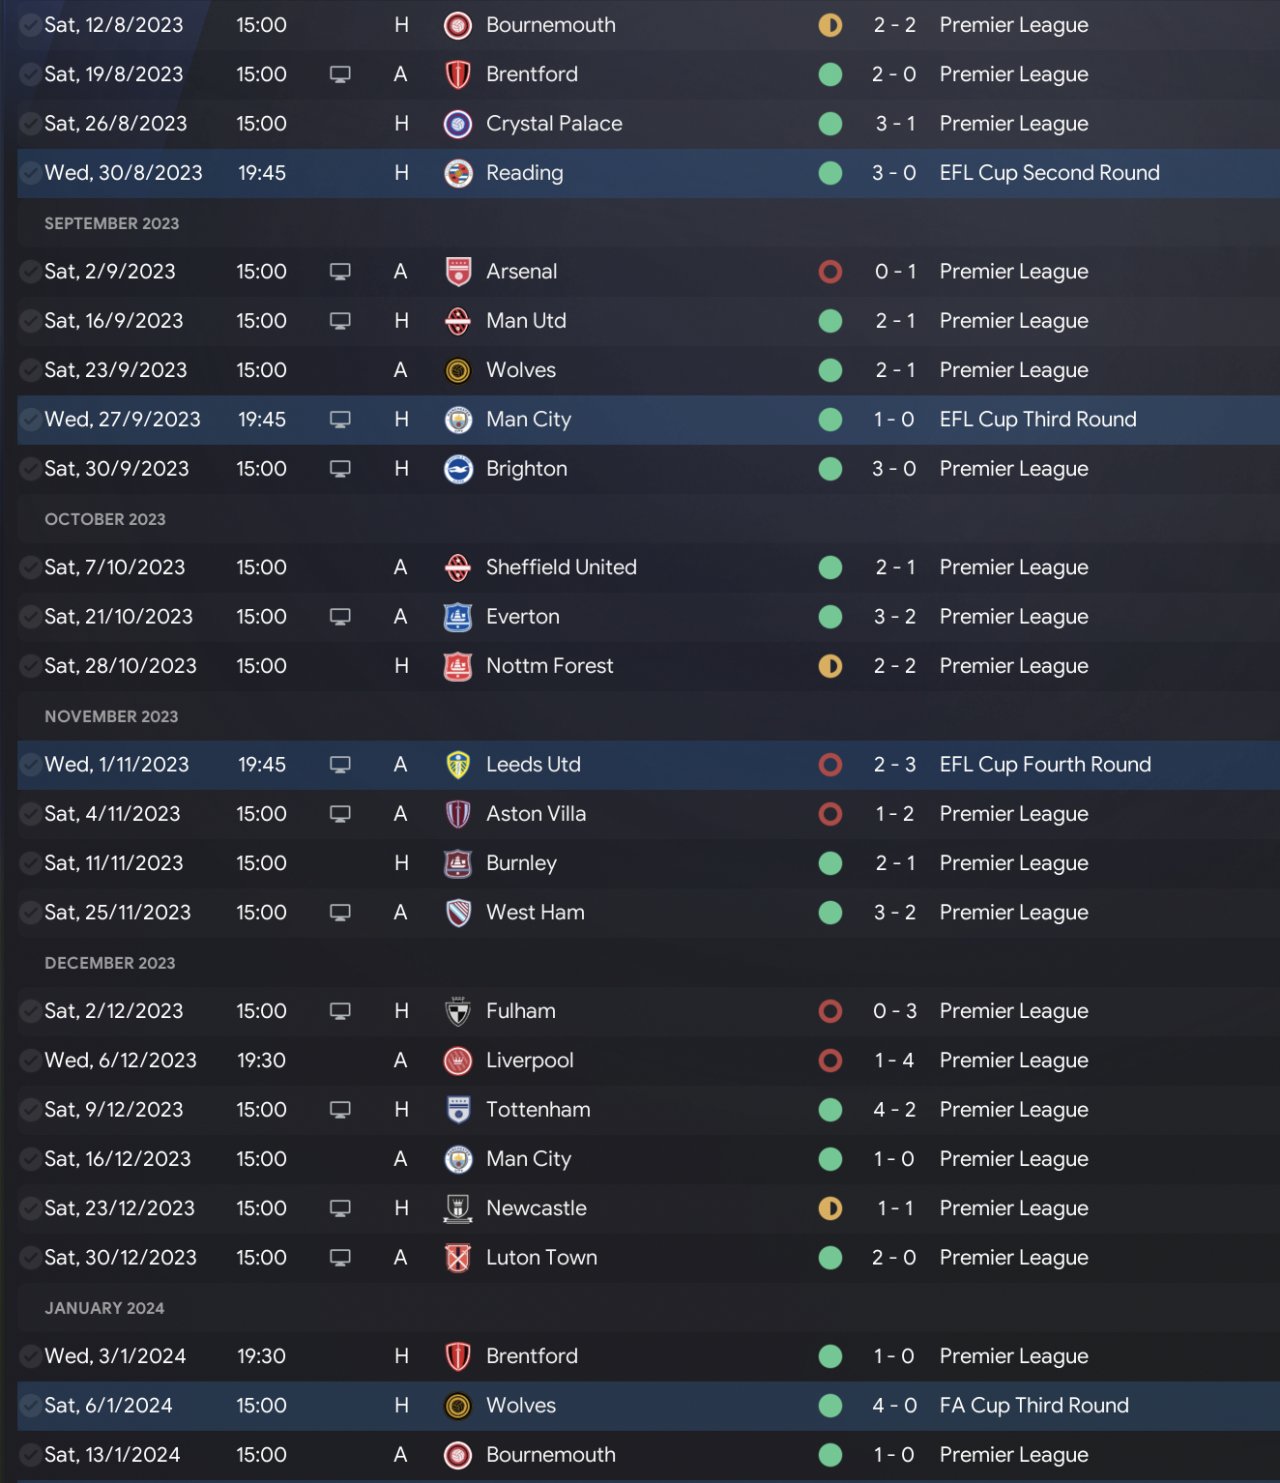Click the green win indicator on the Brighton row
The height and width of the screenshot is (1483, 1280).
click(x=830, y=469)
